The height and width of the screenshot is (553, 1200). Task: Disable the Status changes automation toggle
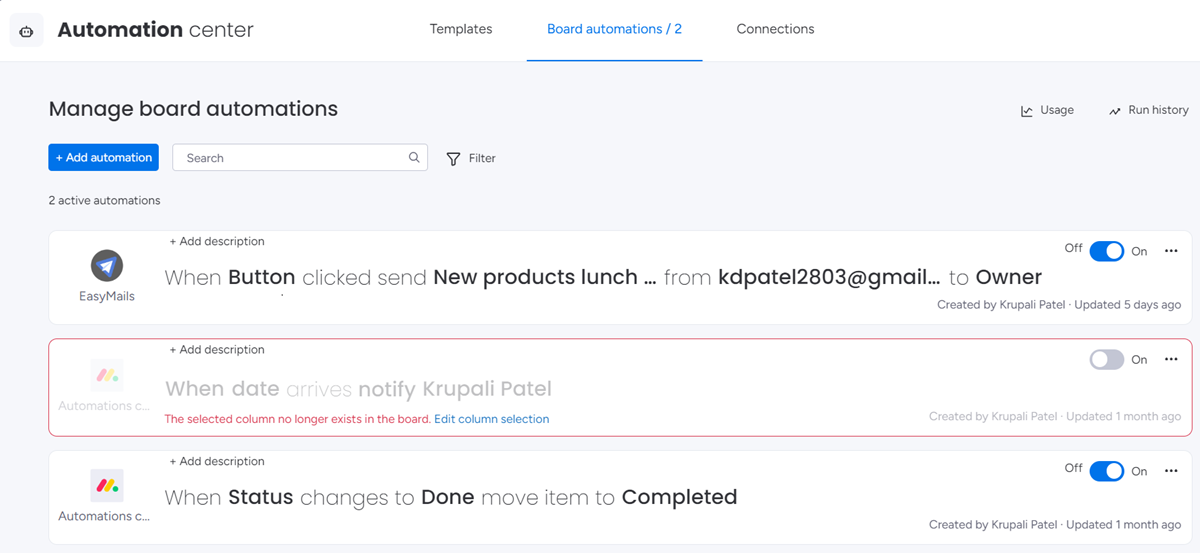[x=1107, y=471]
